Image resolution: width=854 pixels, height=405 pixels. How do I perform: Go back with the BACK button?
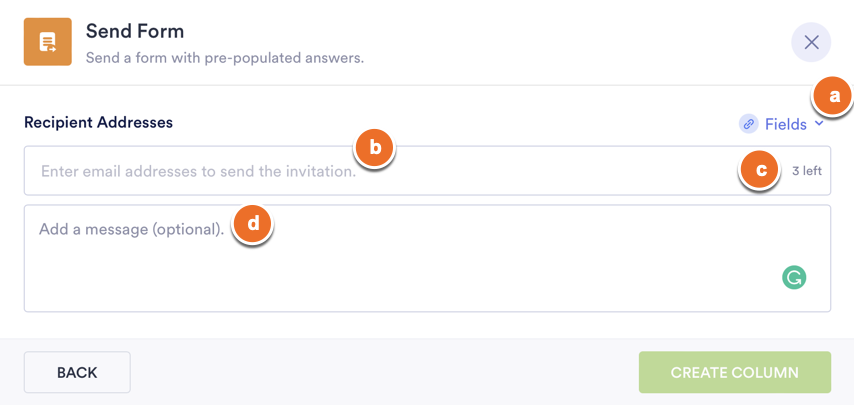77,372
